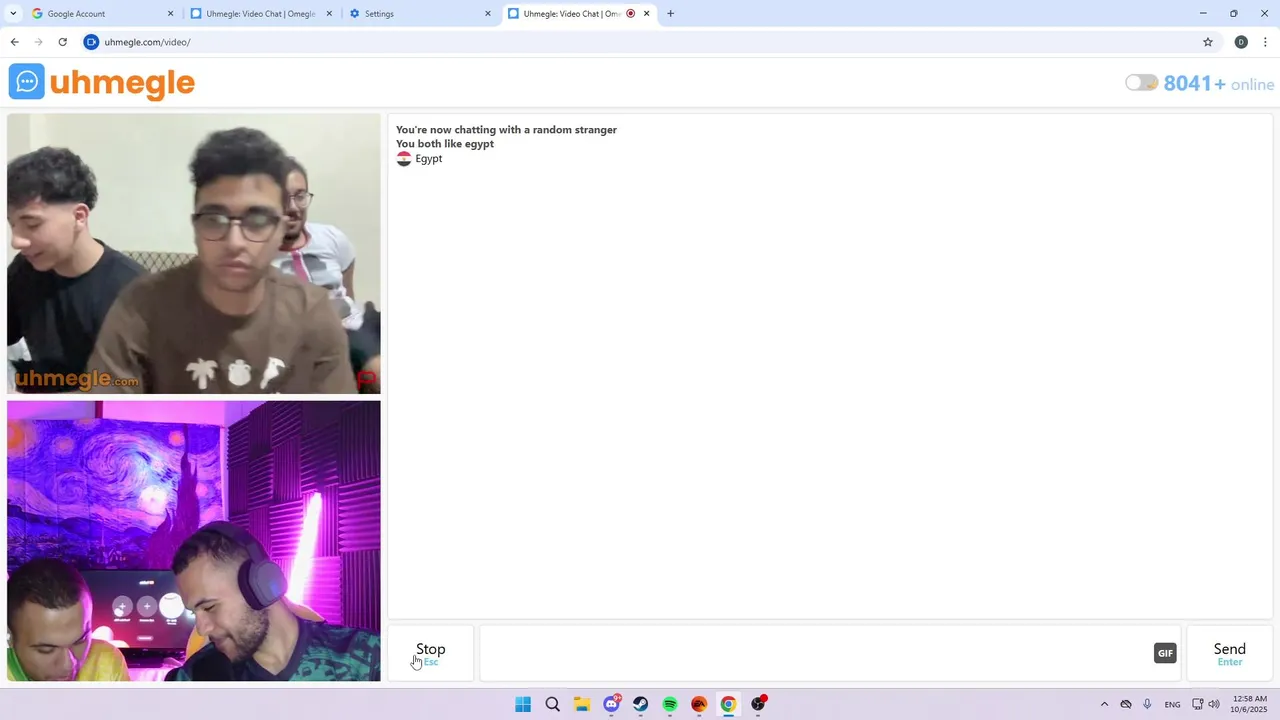The width and height of the screenshot is (1280, 720).
Task: Go back to the previous page
Action: (x=14, y=42)
